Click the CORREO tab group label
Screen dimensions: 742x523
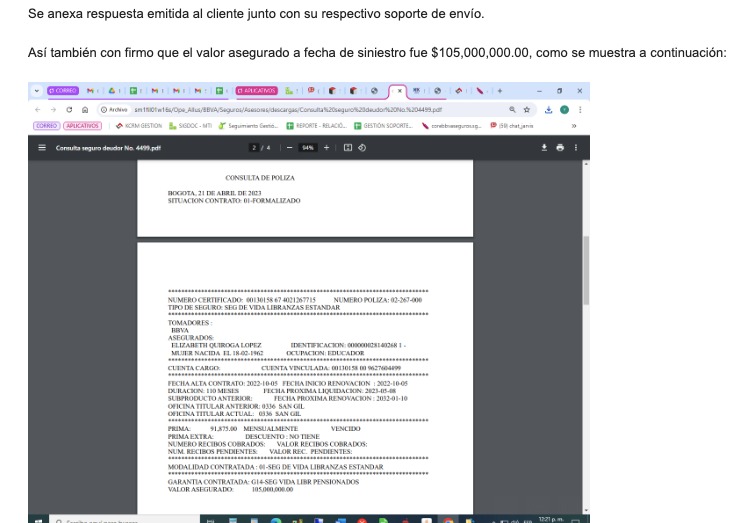pyautogui.click(x=63, y=90)
